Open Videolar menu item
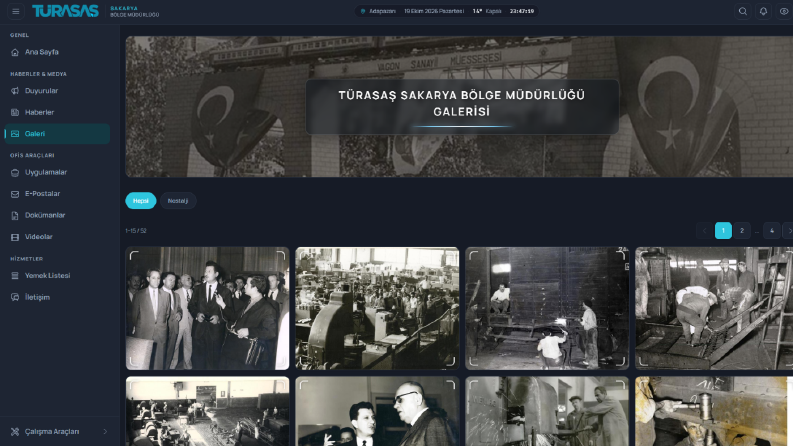 tap(57, 237)
